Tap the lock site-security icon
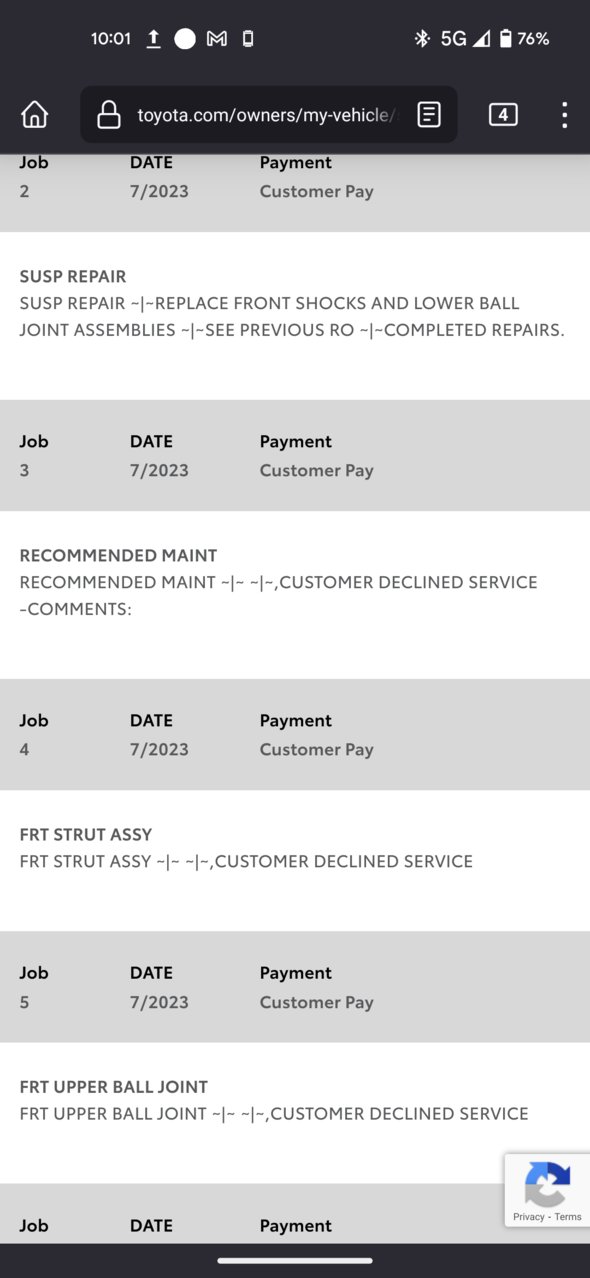The width and height of the screenshot is (590, 1278). (108, 115)
